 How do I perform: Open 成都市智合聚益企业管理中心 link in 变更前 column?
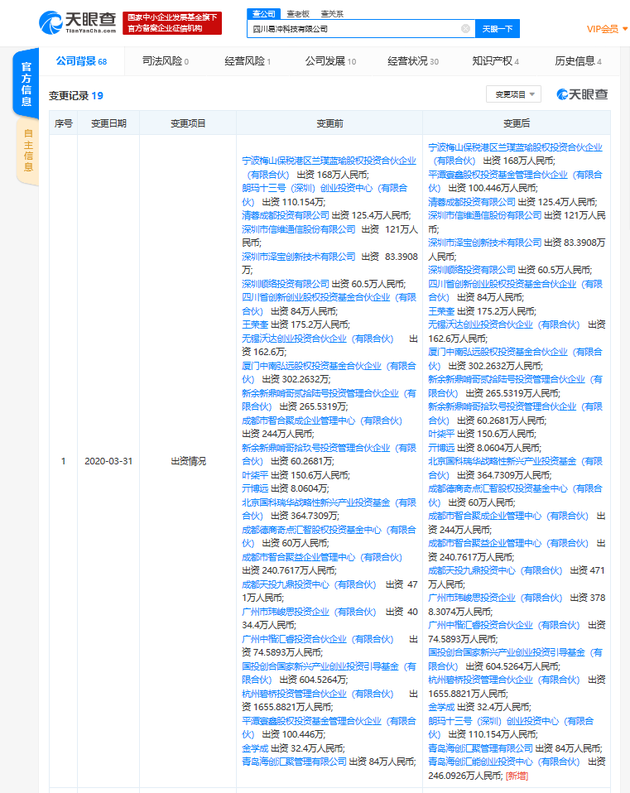coord(322,557)
